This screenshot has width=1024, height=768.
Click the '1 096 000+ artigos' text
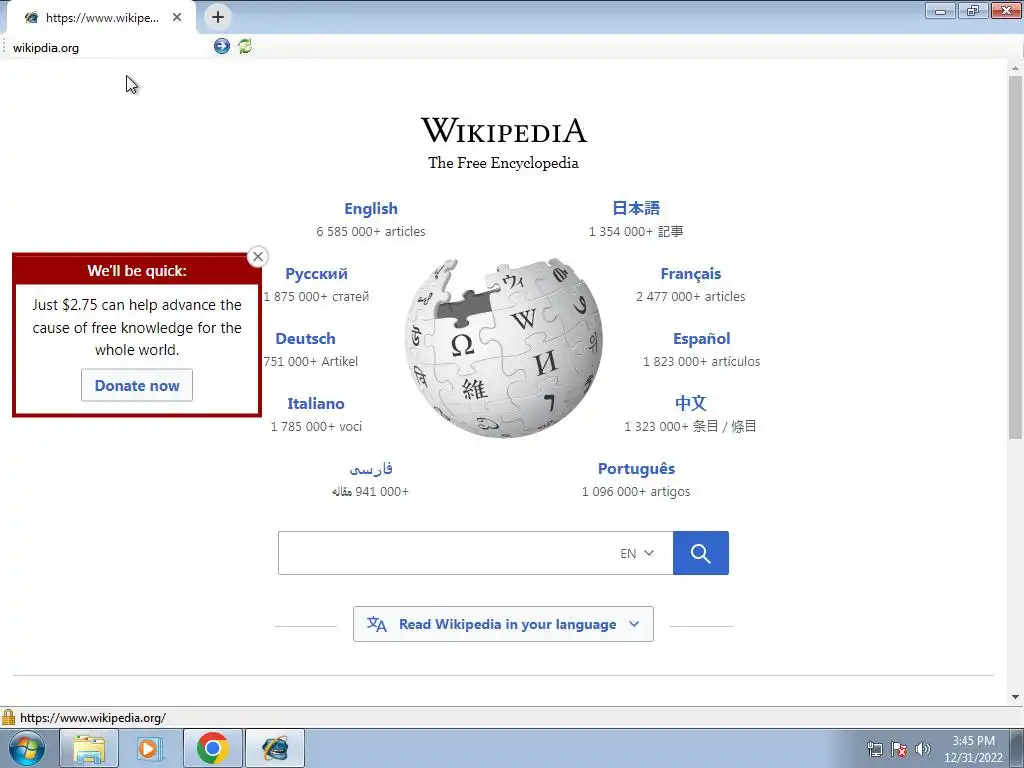click(636, 492)
